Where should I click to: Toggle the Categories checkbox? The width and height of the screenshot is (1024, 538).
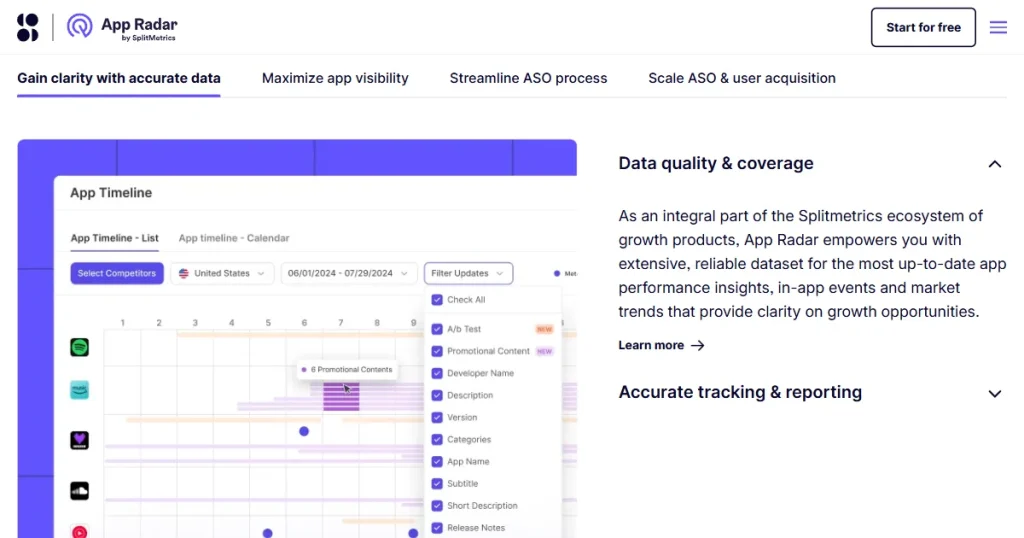pos(437,439)
